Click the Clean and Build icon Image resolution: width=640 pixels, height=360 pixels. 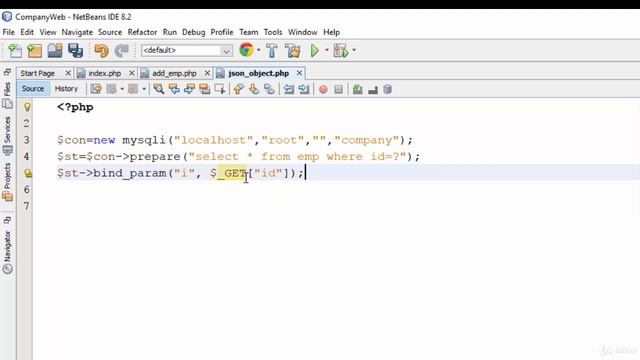[293, 51]
